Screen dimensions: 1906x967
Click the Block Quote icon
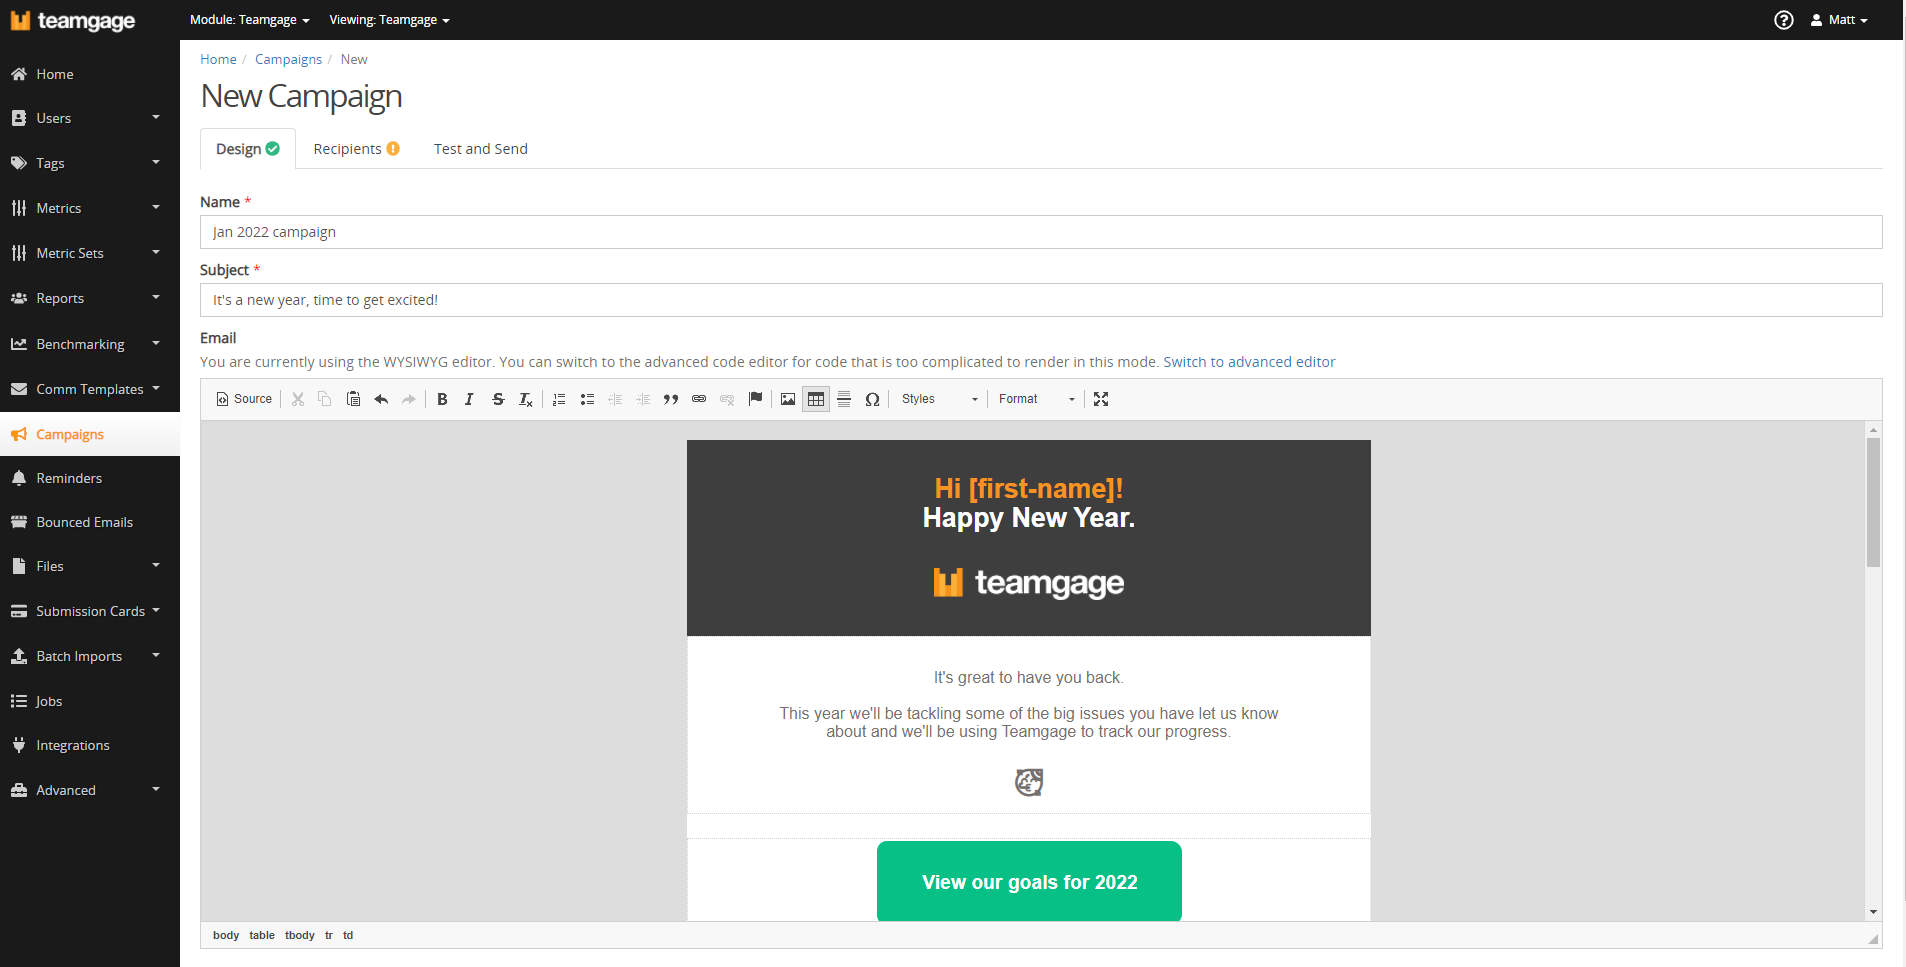pyautogui.click(x=671, y=399)
